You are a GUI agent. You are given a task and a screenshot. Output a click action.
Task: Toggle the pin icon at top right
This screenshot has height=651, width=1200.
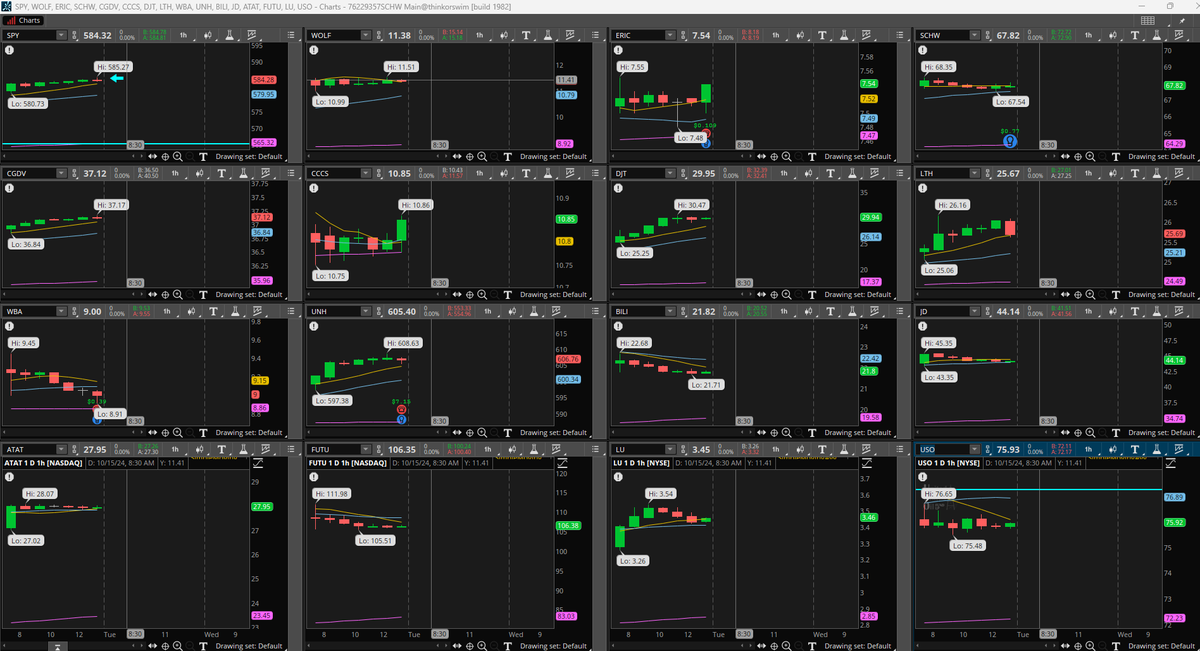click(1182, 21)
